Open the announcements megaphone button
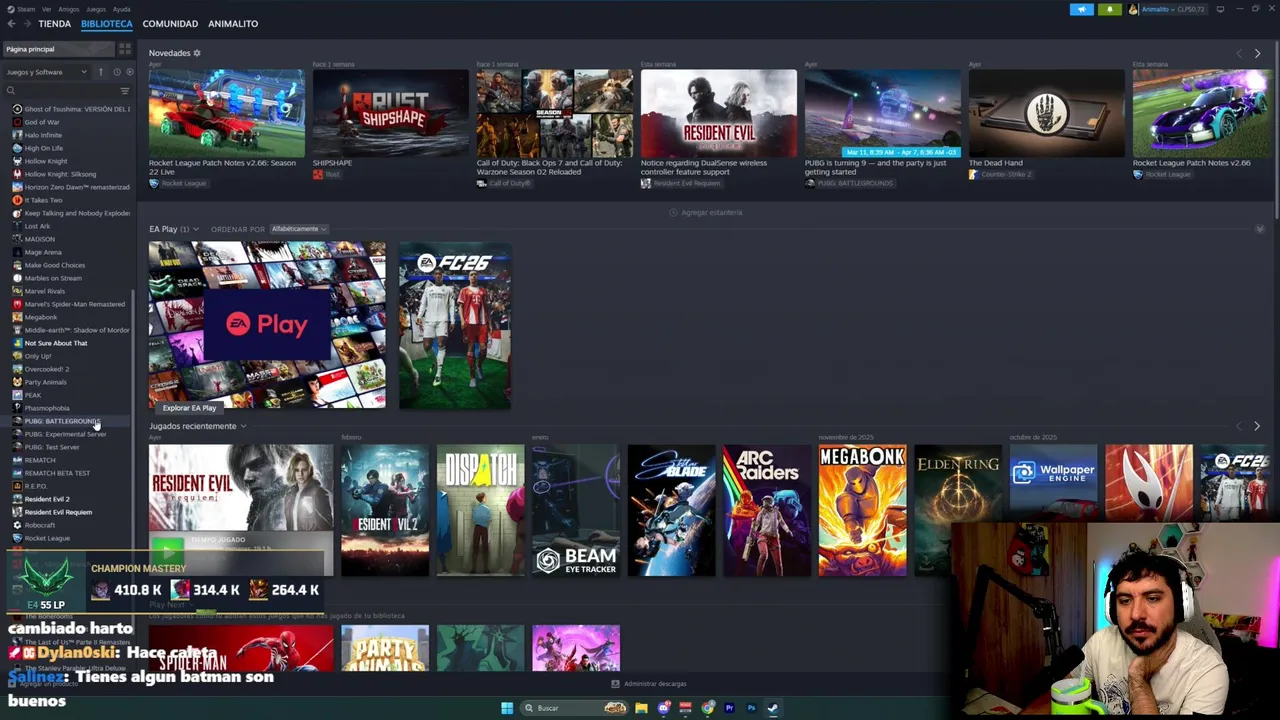Viewport: 1280px width, 720px height. pyautogui.click(x=1082, y=9)
